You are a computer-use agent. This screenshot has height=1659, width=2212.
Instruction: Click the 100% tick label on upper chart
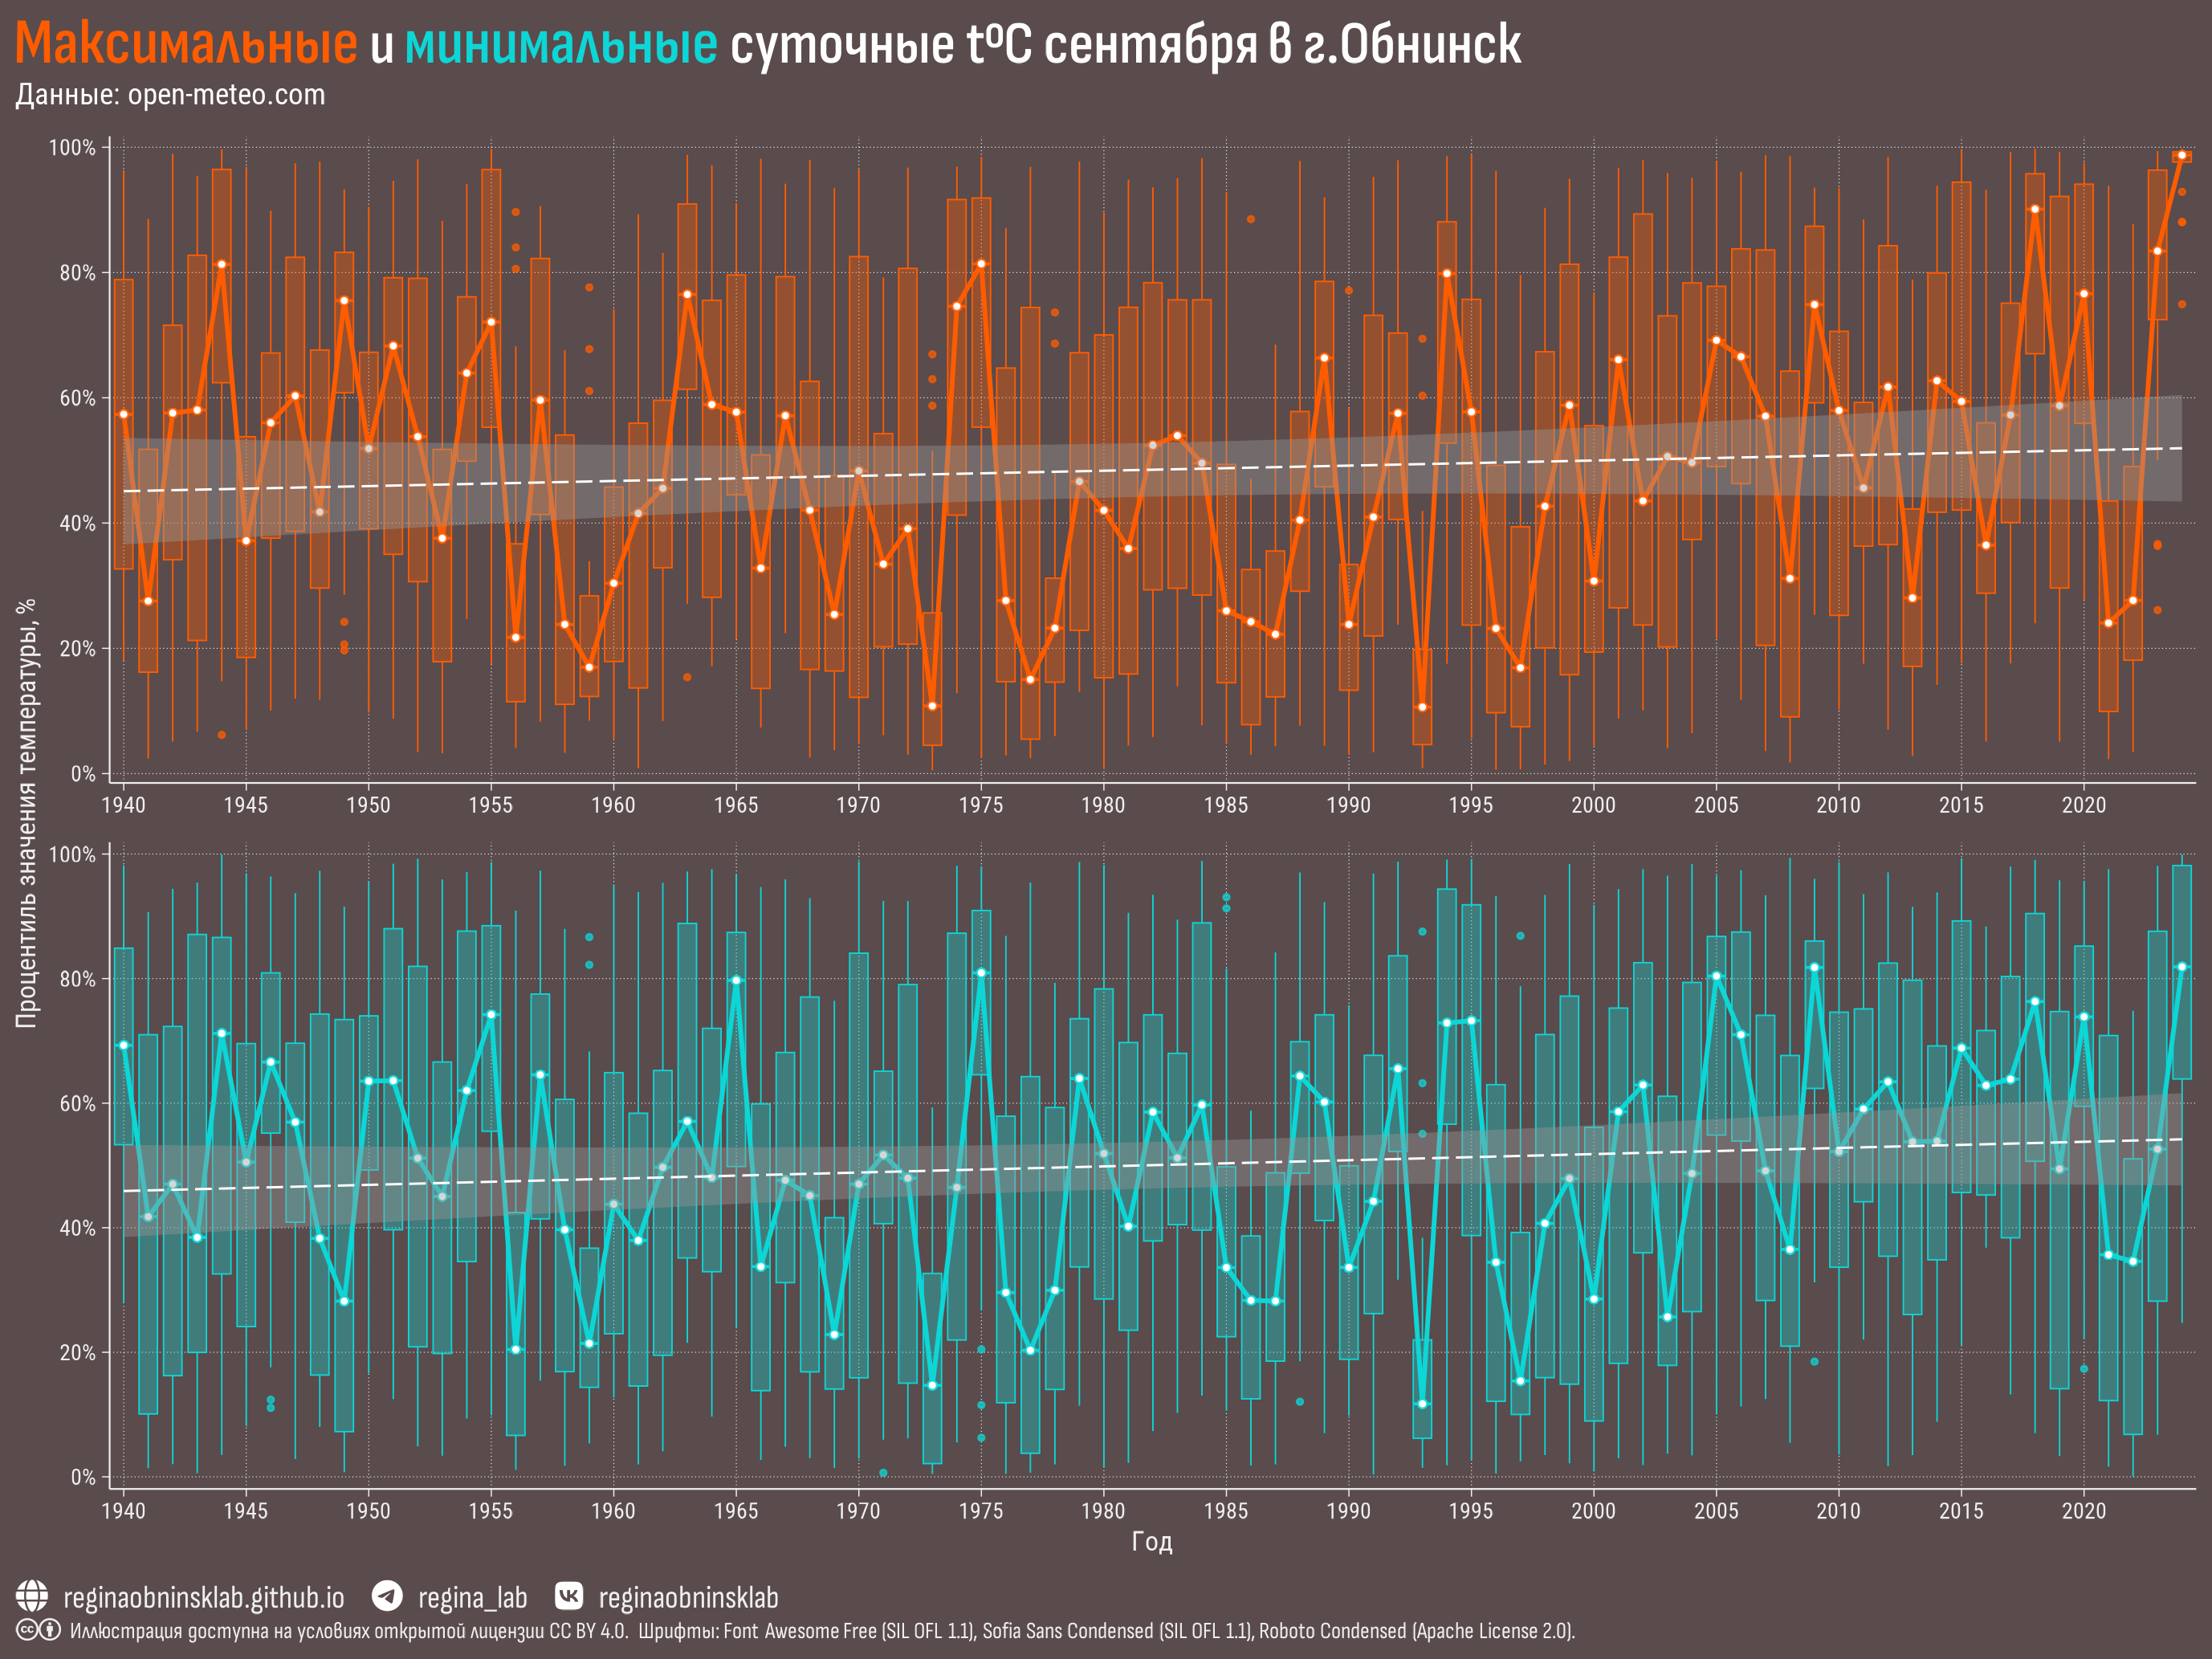[x=72, y=148]
